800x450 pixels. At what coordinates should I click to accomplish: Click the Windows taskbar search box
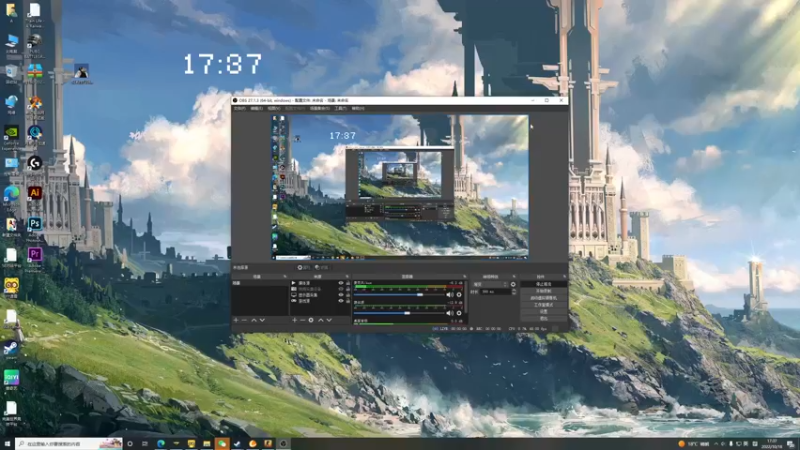(69, 444)
